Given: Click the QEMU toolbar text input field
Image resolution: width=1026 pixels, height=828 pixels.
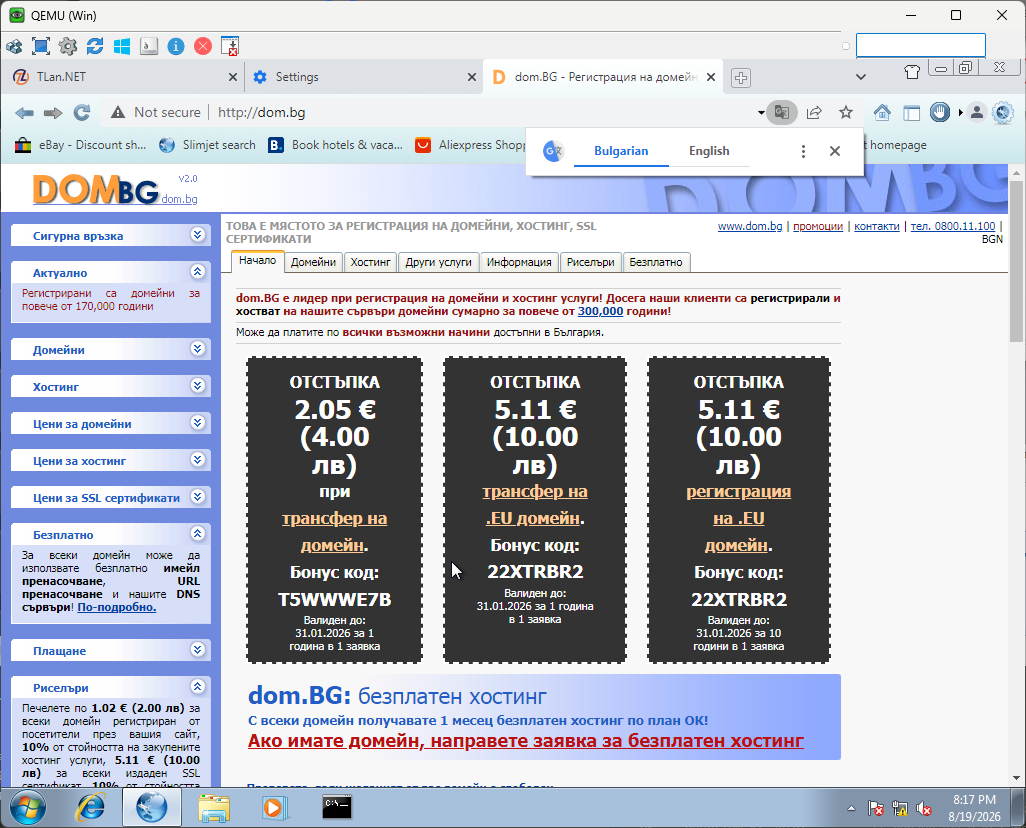Looking at the screenshot, I should [x=921, y=46].
